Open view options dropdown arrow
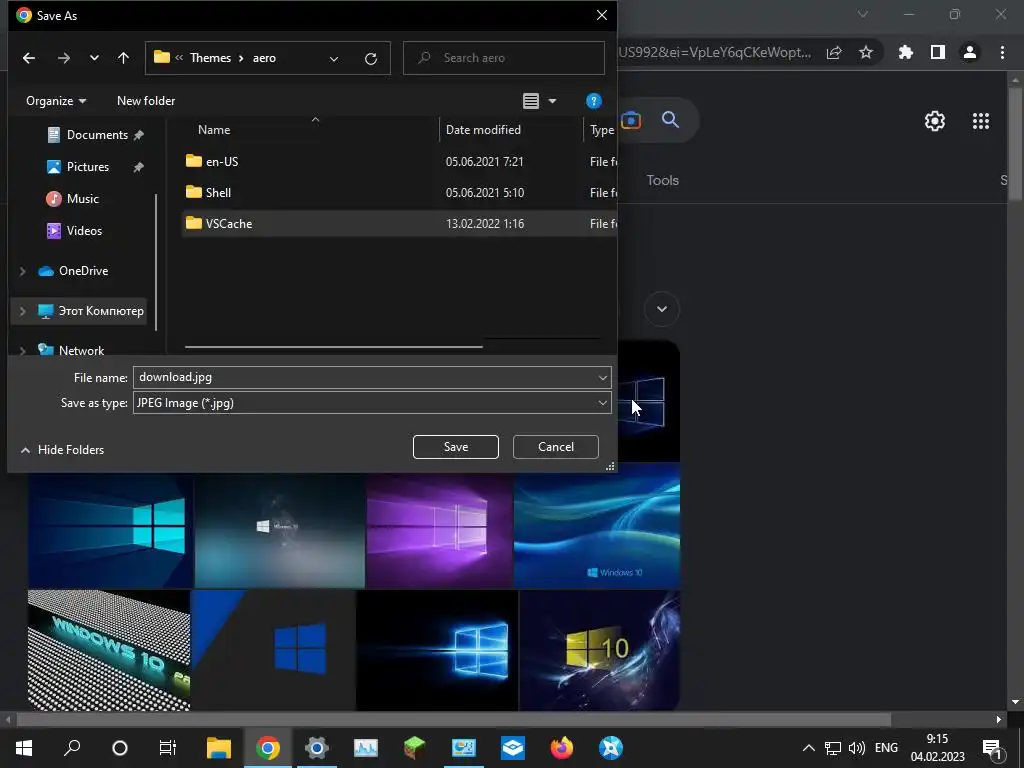 click(x=552, y=101)
